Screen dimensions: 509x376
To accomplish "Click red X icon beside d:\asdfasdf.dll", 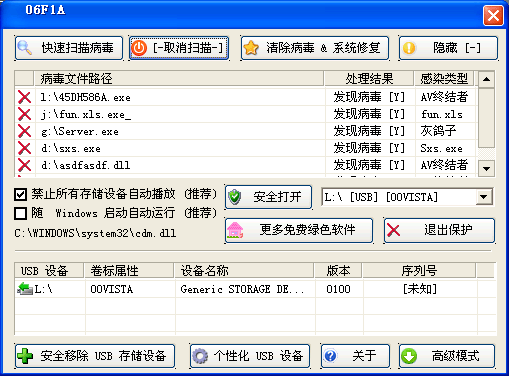I will click(x=24, y=165).
